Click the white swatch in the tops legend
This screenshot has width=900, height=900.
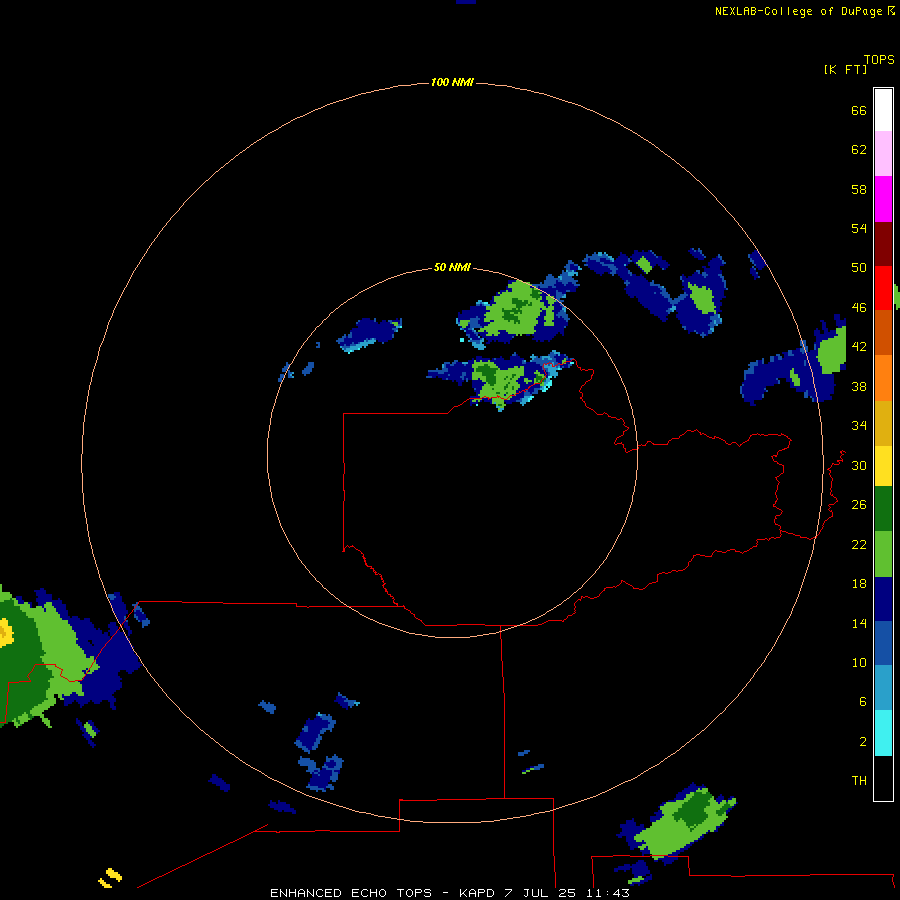(883, 110)
